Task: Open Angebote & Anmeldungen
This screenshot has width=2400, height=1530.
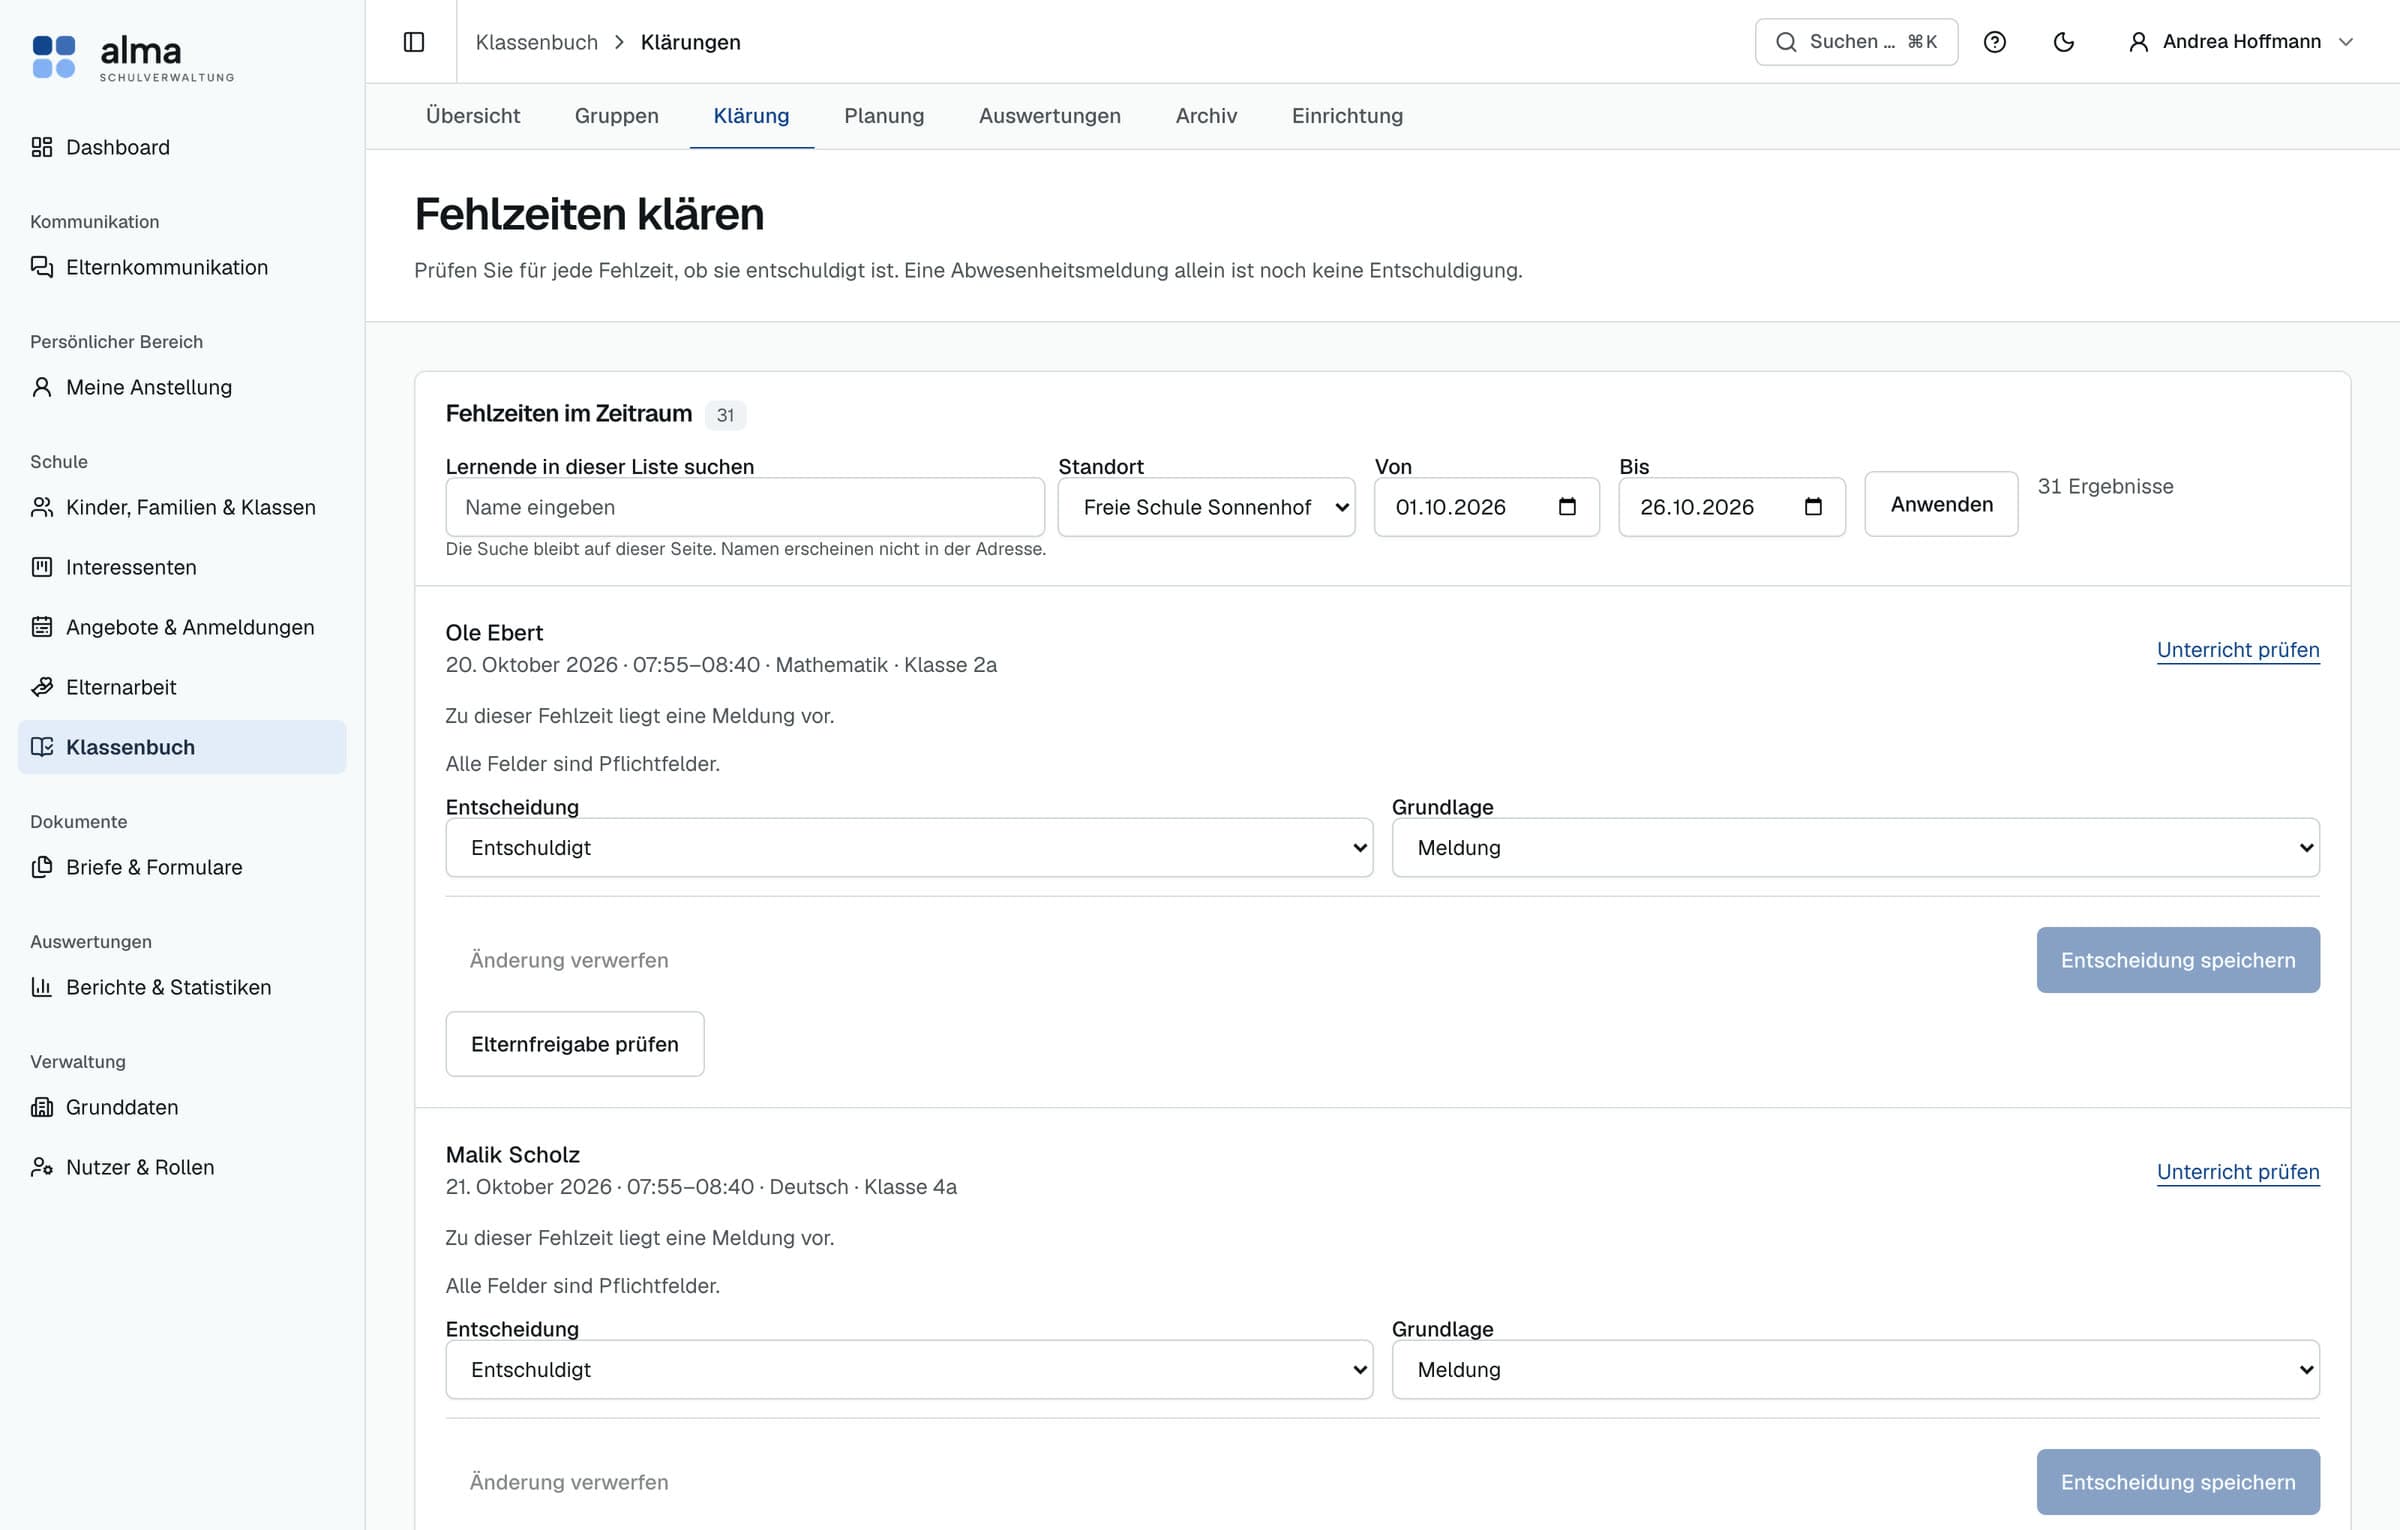Action: 182,627
